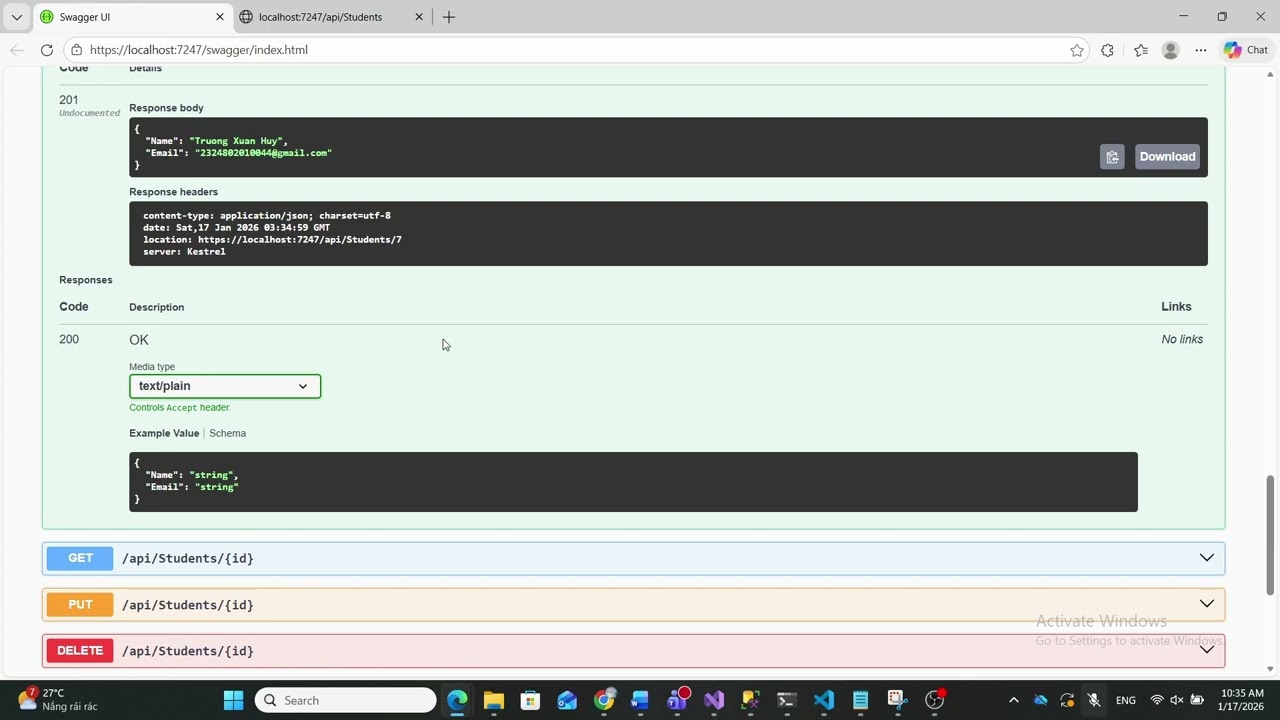Switch to localhost:7247/api/Students tab
The width and height of the screenshot is (1280, 720).
click(333, 17)
